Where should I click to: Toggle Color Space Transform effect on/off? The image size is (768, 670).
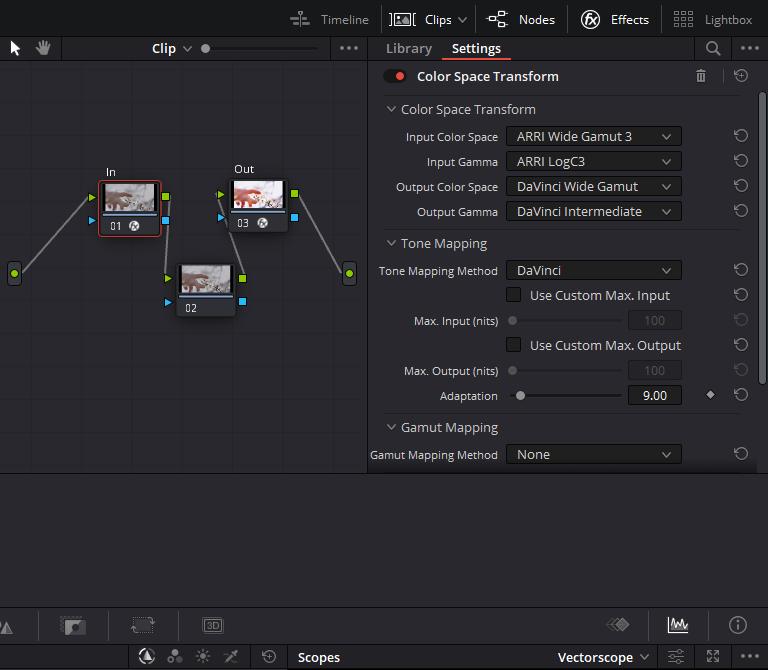tap(395, 76)
